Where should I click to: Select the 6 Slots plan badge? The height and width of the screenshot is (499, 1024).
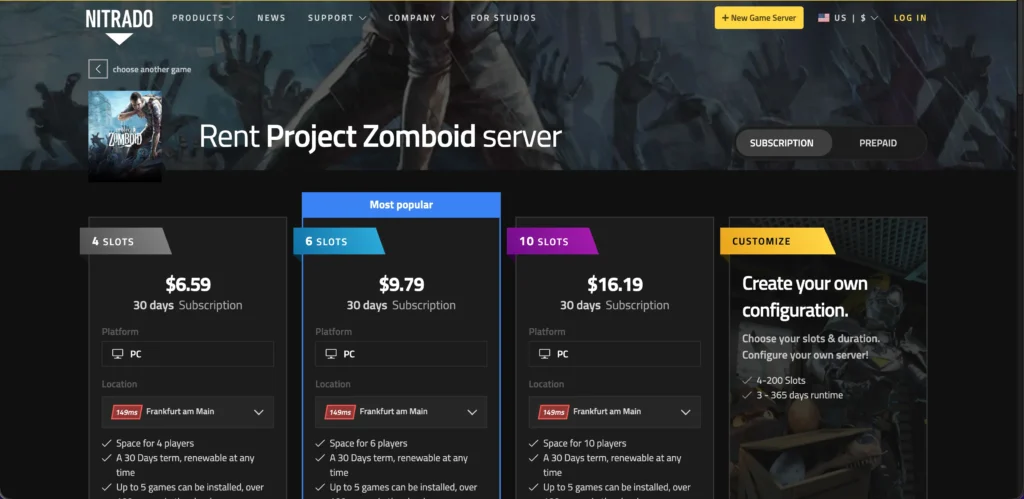[338, 241]
